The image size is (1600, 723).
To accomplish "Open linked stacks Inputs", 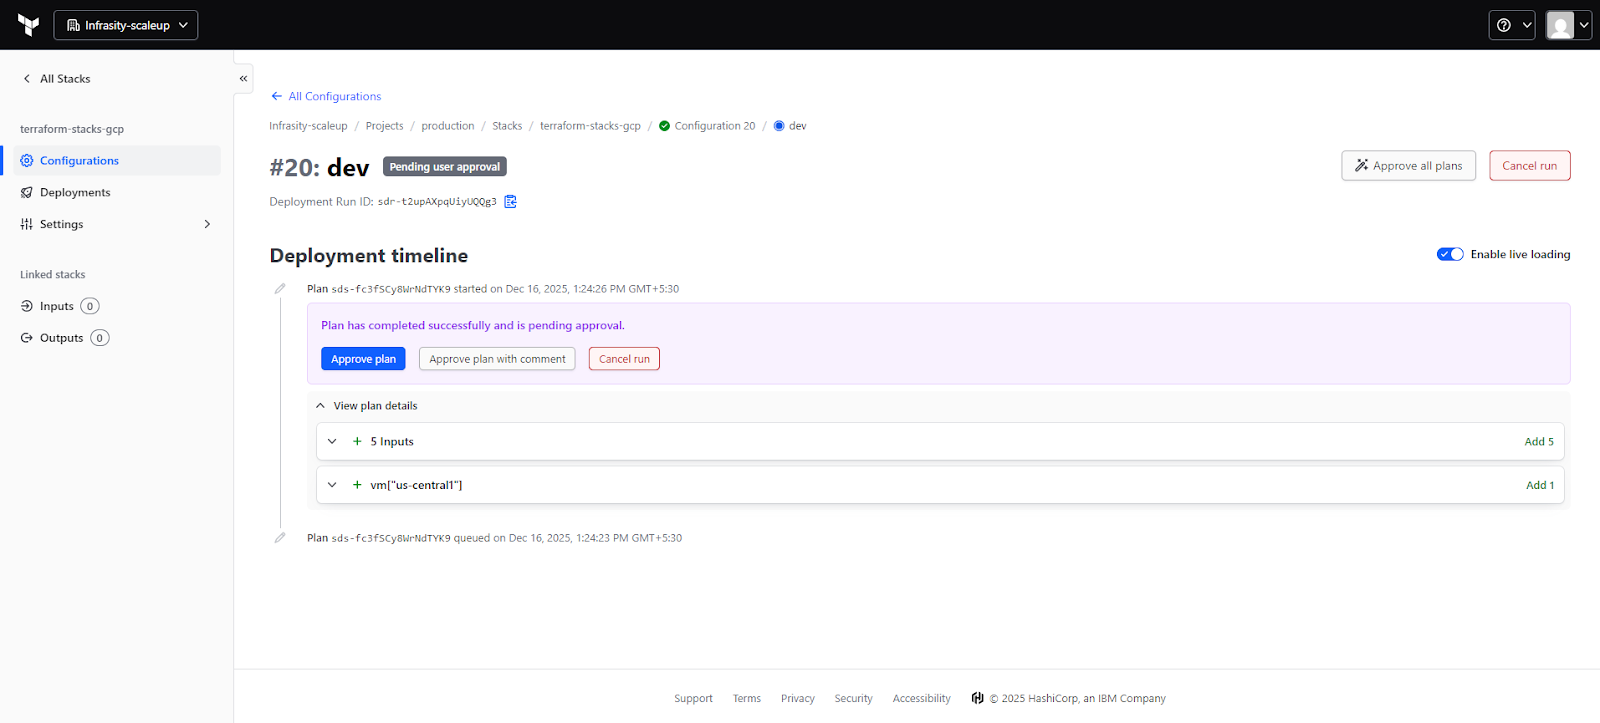I will 57,306.
